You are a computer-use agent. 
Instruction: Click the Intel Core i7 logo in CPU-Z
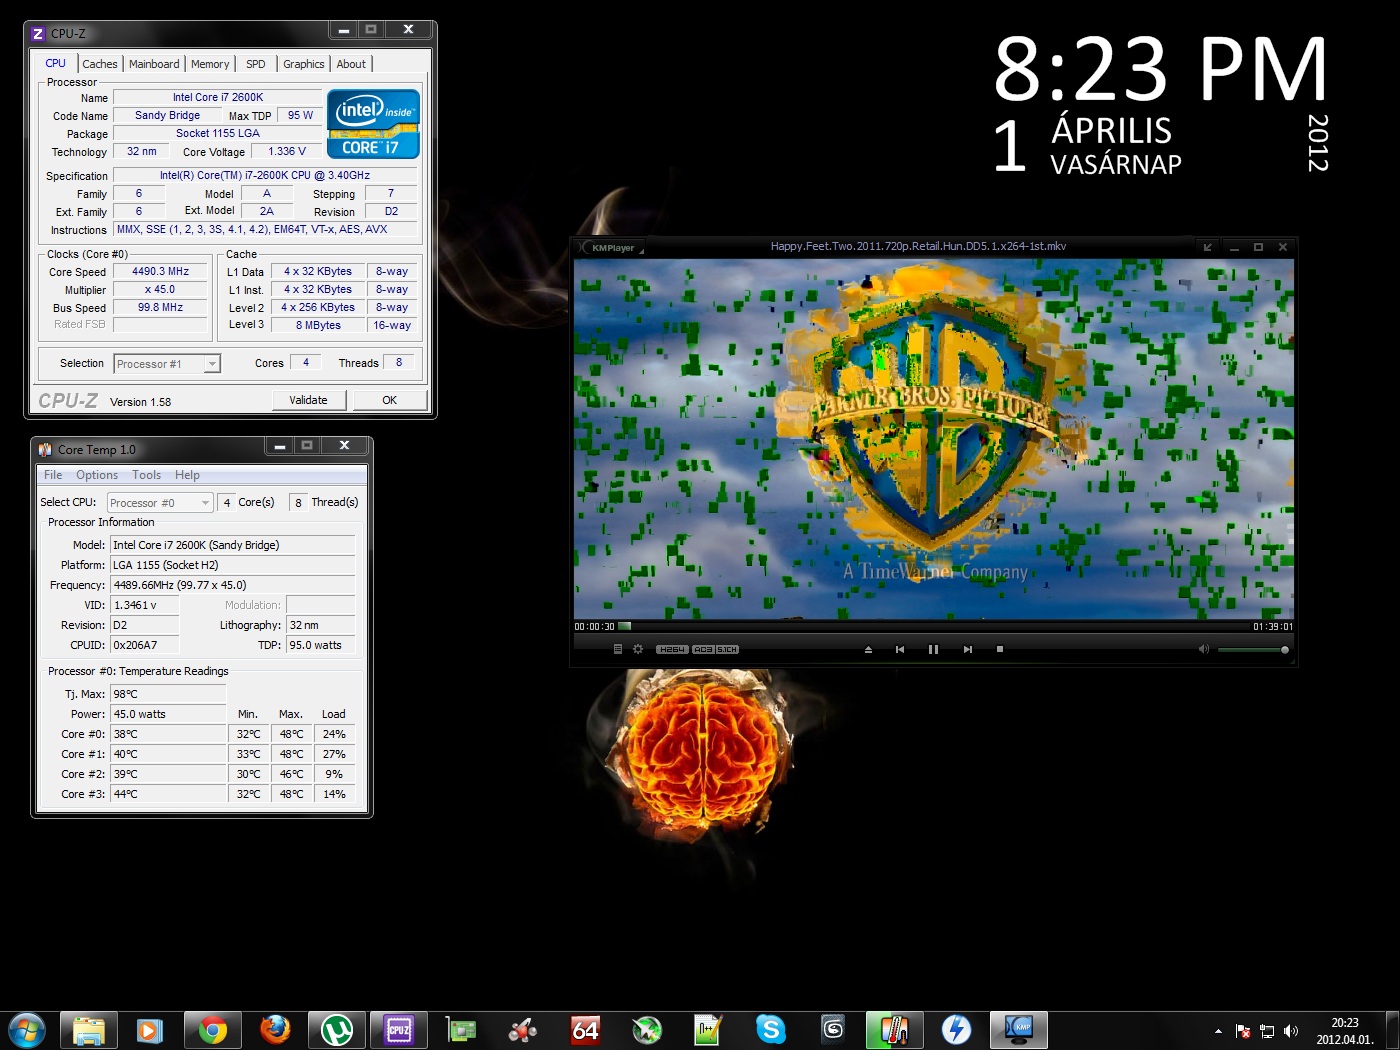click(373, 124)
